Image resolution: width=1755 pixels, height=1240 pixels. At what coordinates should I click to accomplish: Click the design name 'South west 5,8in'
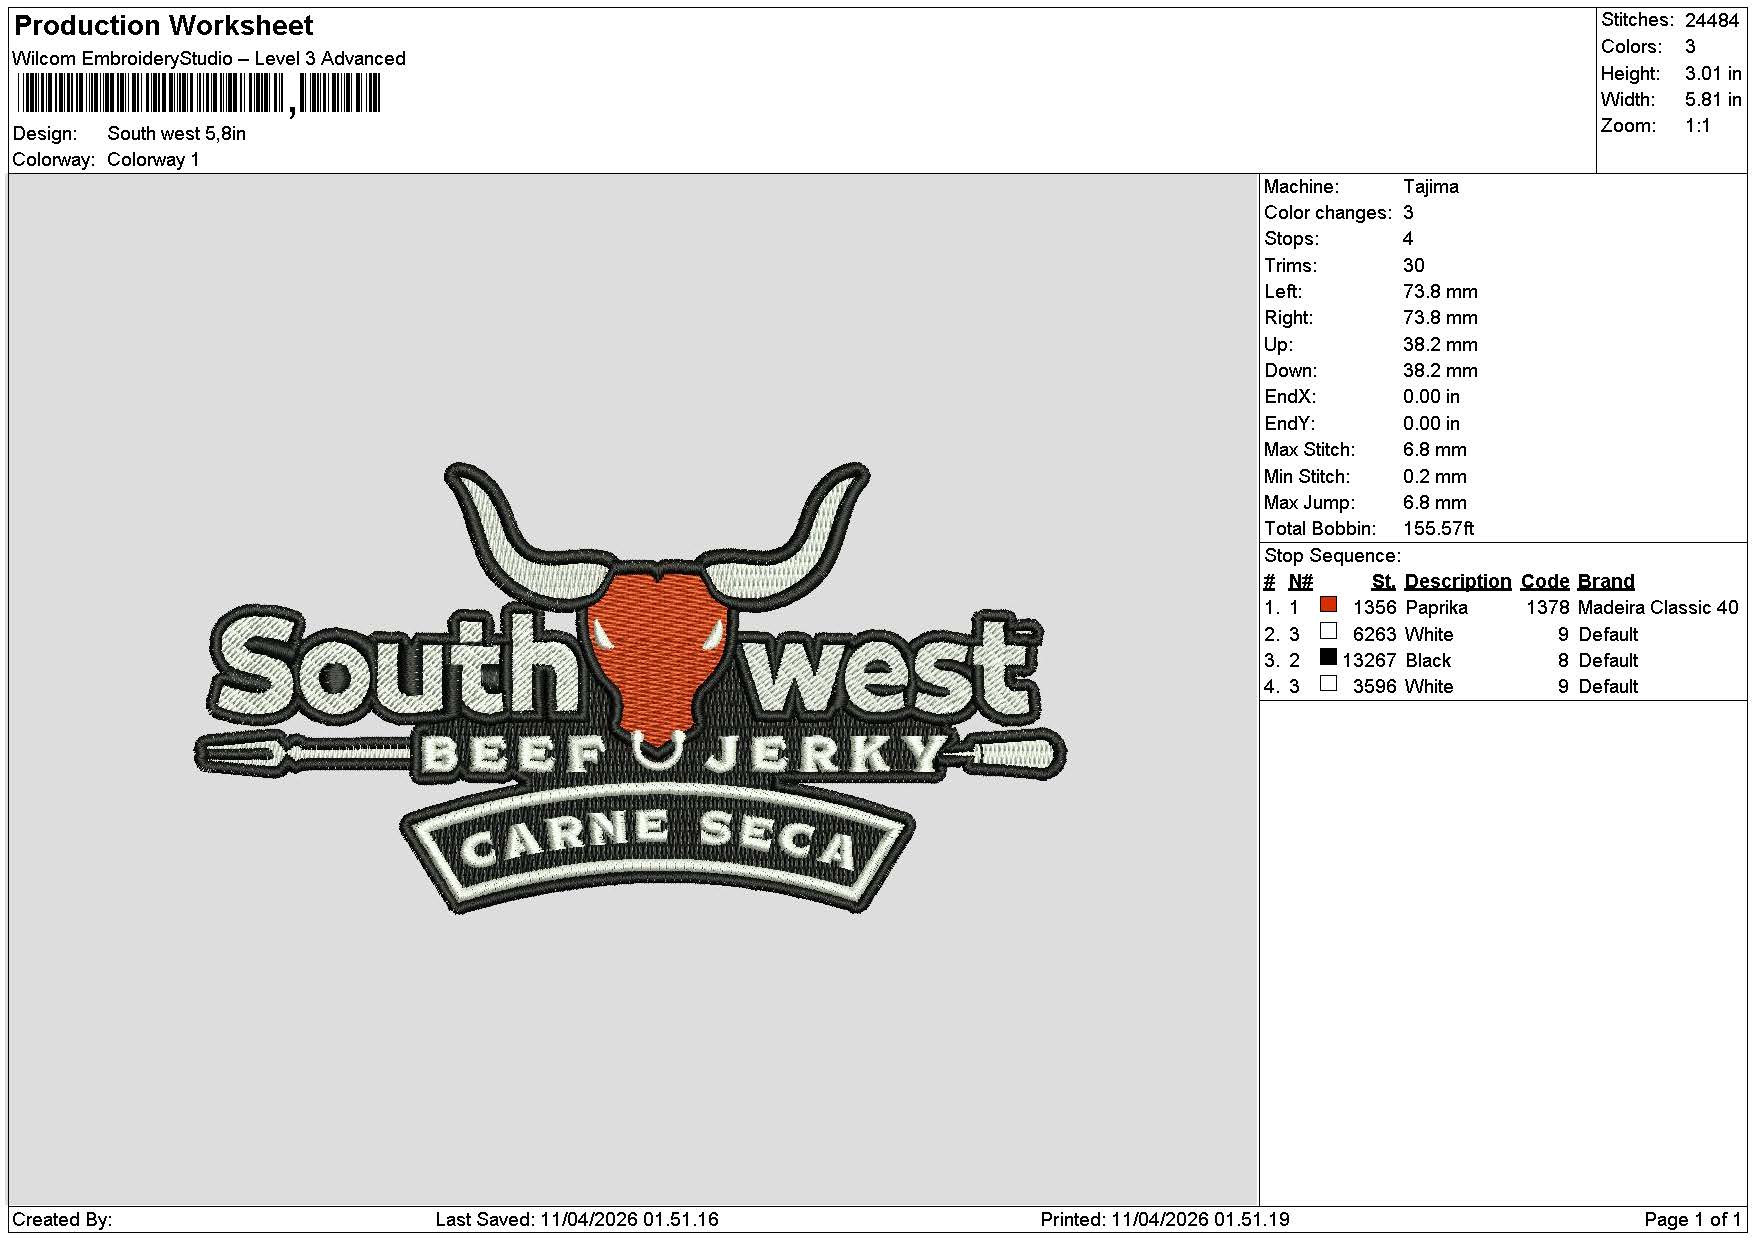click(177, 134)
